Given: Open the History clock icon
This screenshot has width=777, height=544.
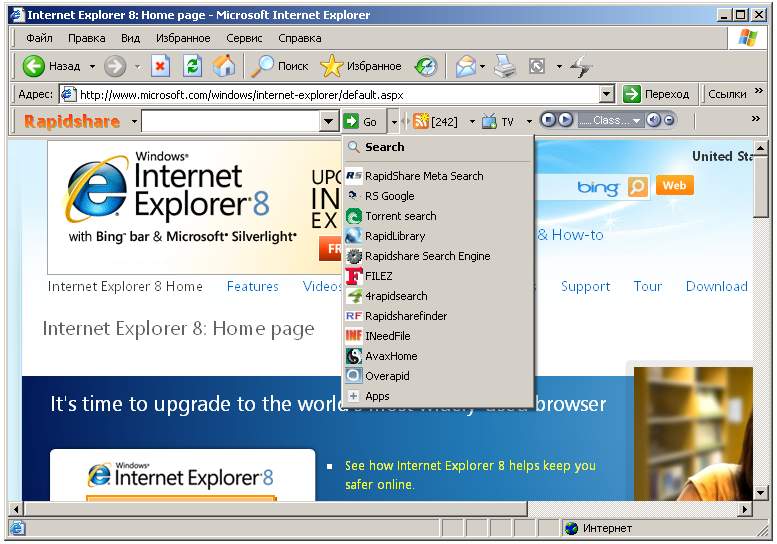Looking at the screenshot, I should click(x=426, y=66).
